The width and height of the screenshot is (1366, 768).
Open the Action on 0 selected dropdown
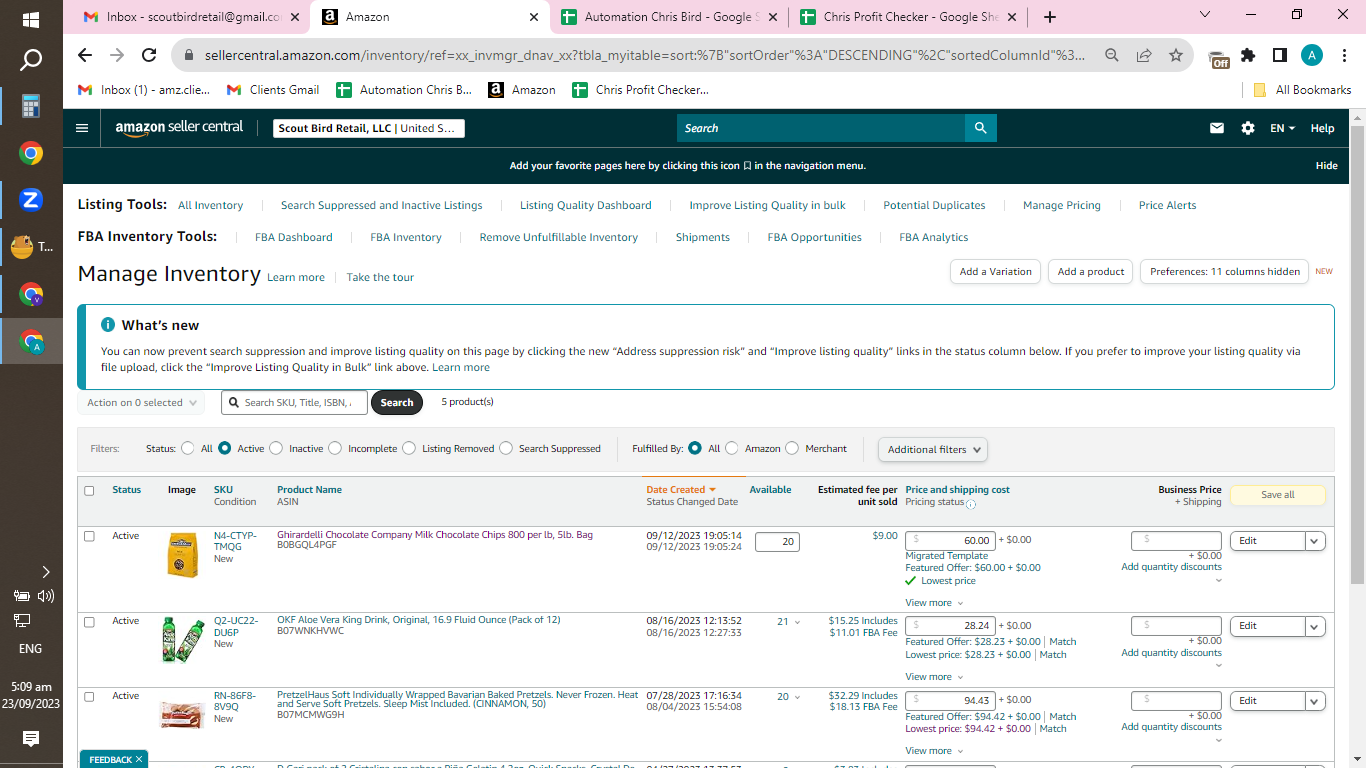[141, 403]
